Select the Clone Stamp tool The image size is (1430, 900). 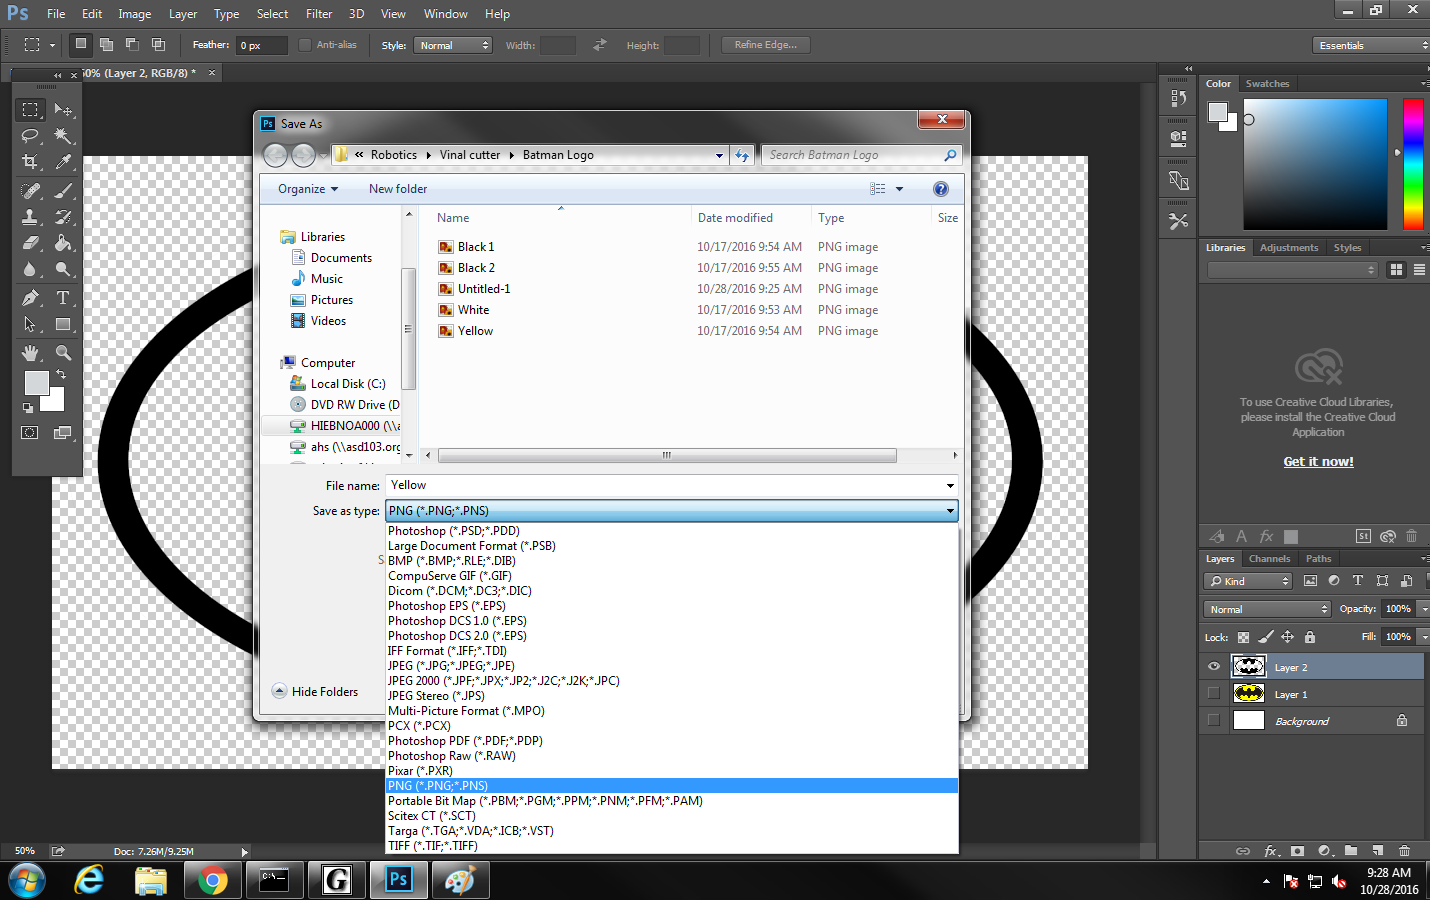31,216
